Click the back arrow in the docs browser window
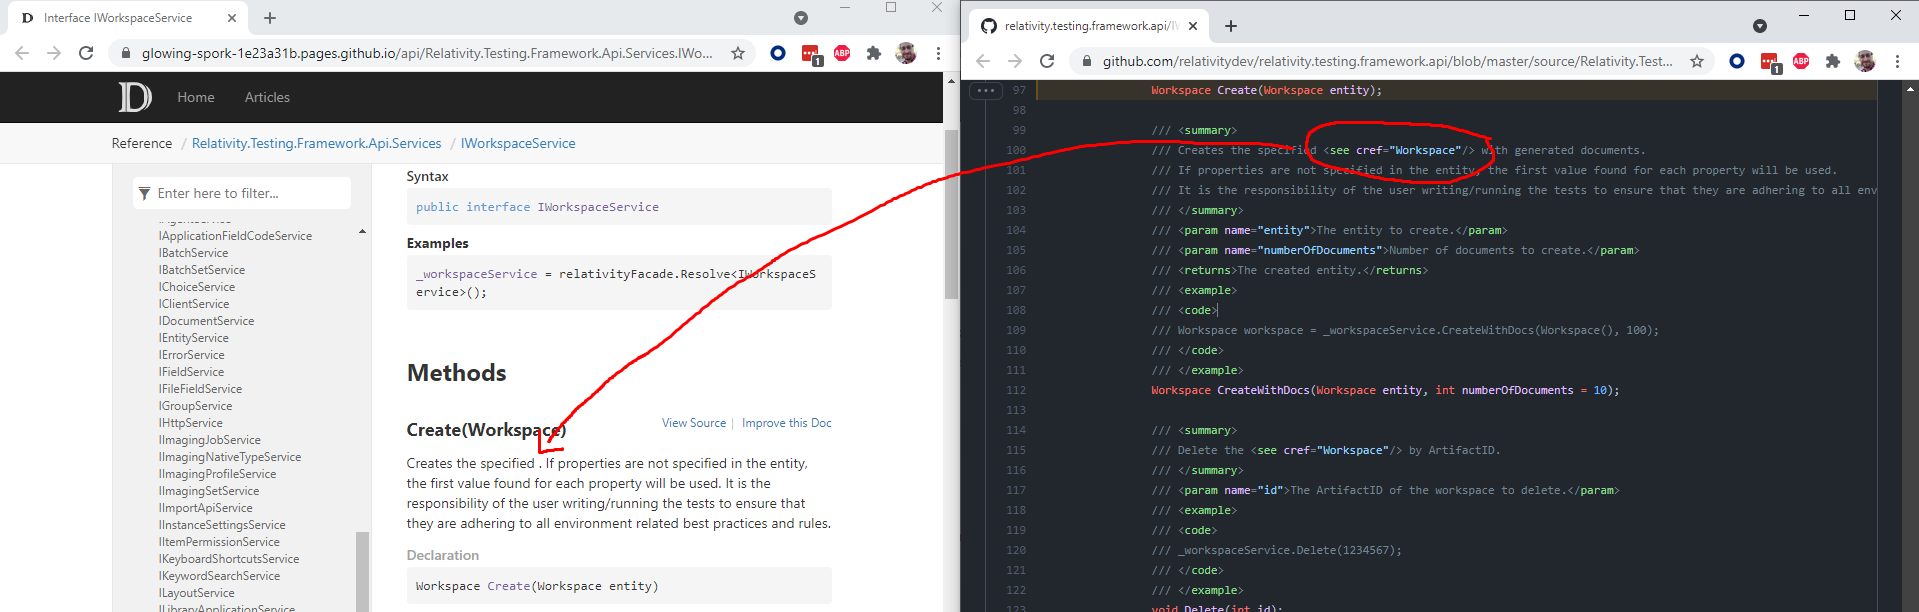 [22, 53]
